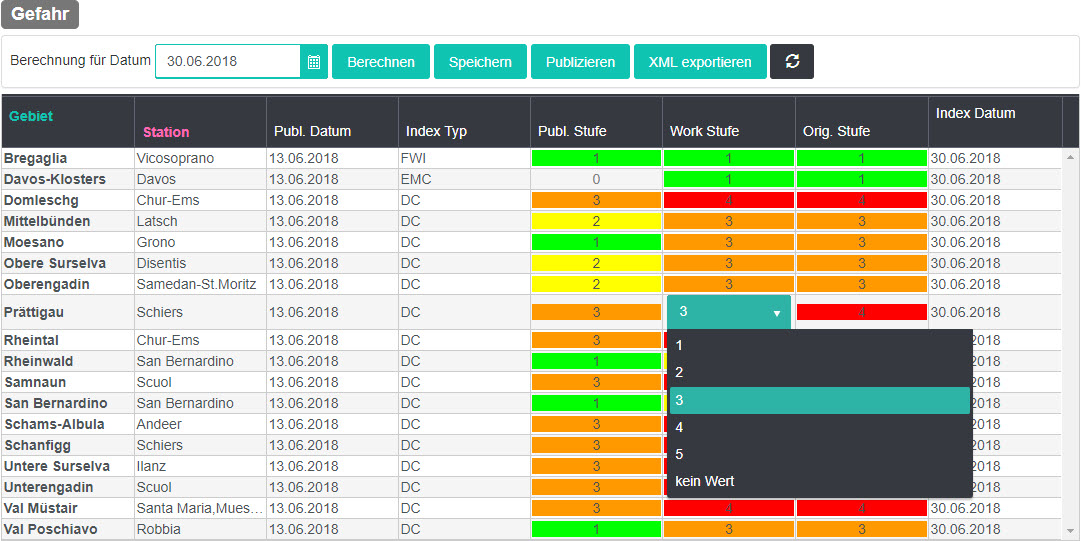Click the Samedan-St.Moritz station cell
Viewport: 1081px width, 541px height.
pyautogui.click(x=201, y=285)
